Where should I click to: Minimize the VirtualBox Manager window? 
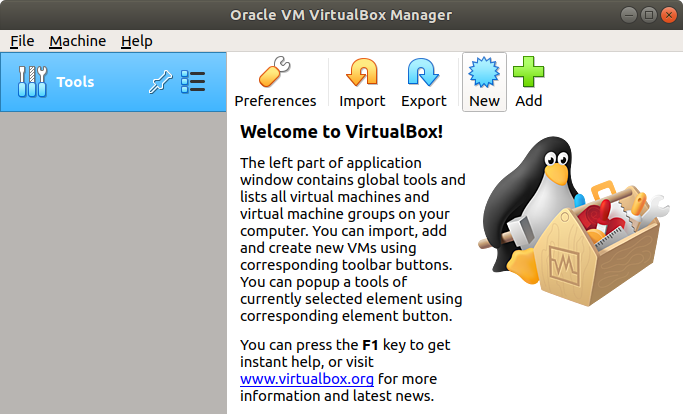[x=629, y=15]
